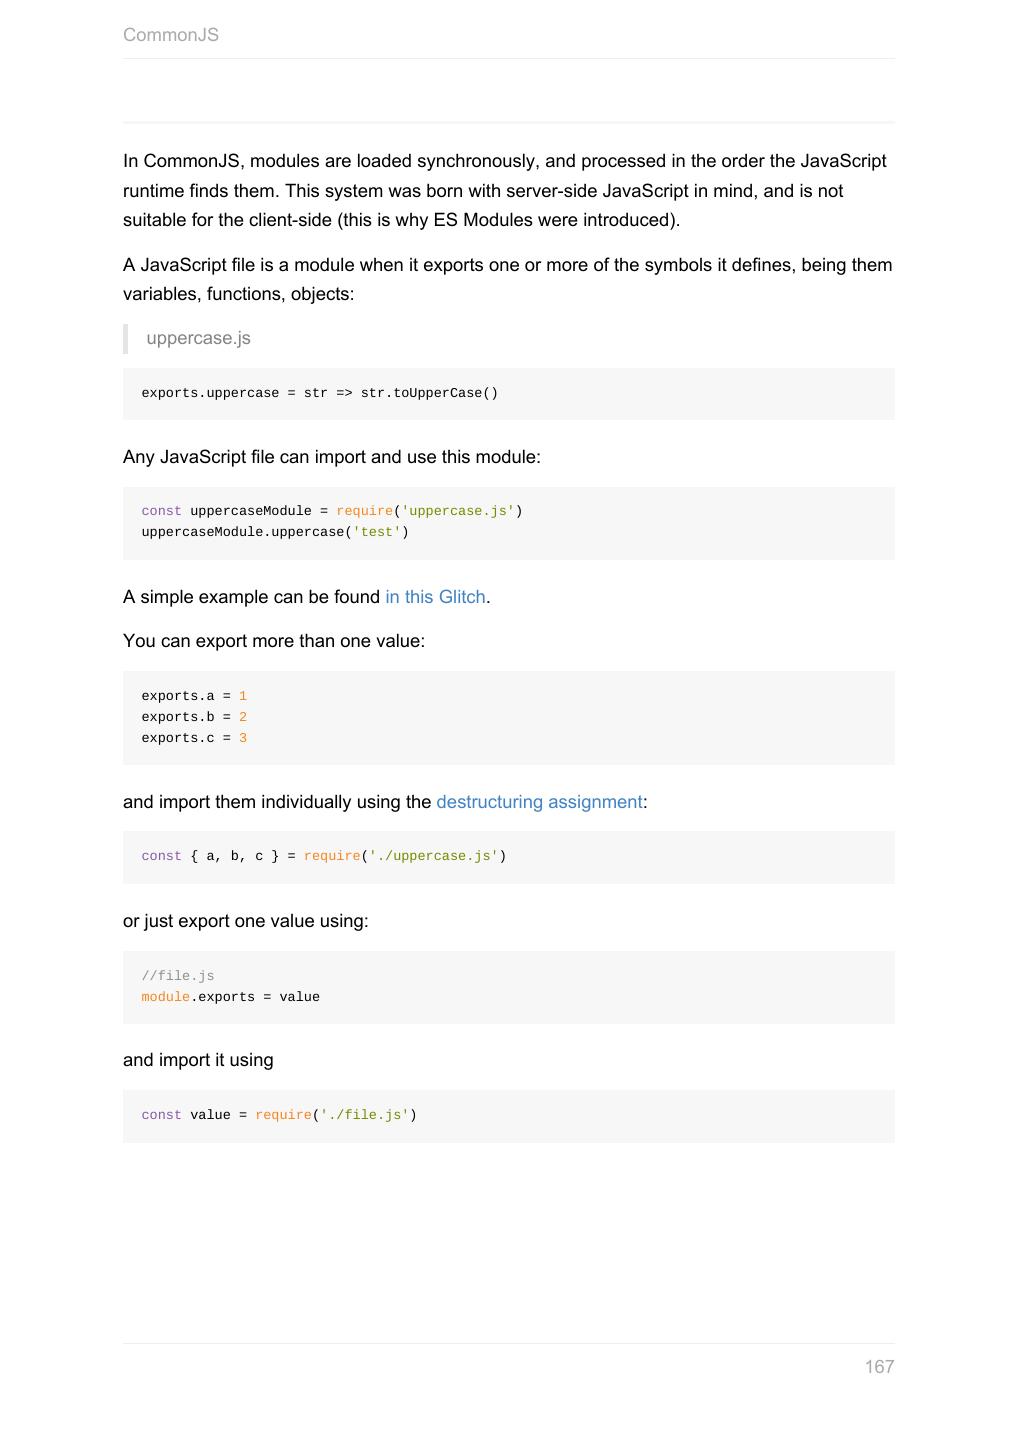Click the "module.exports = value" line
This screenshot has width=1019, height=1440.
coord(231,997)
